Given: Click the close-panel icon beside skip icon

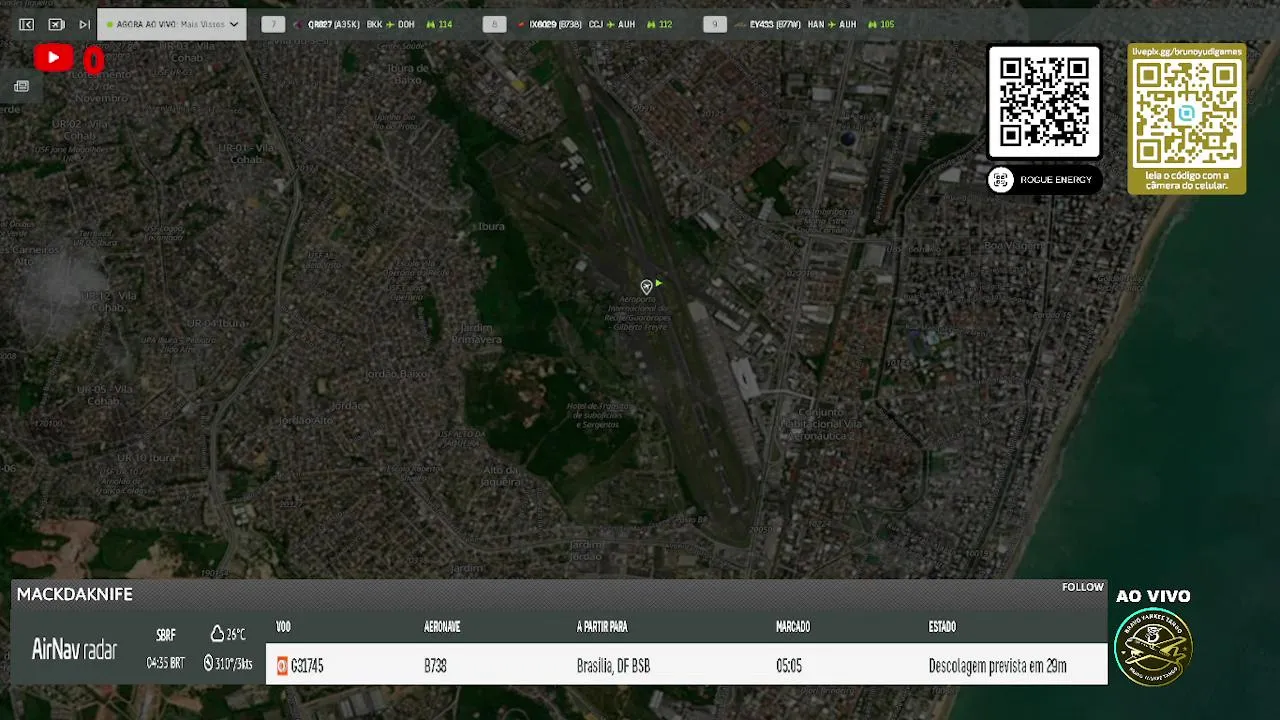Looking at the screenshot, I should click(56, 24).
